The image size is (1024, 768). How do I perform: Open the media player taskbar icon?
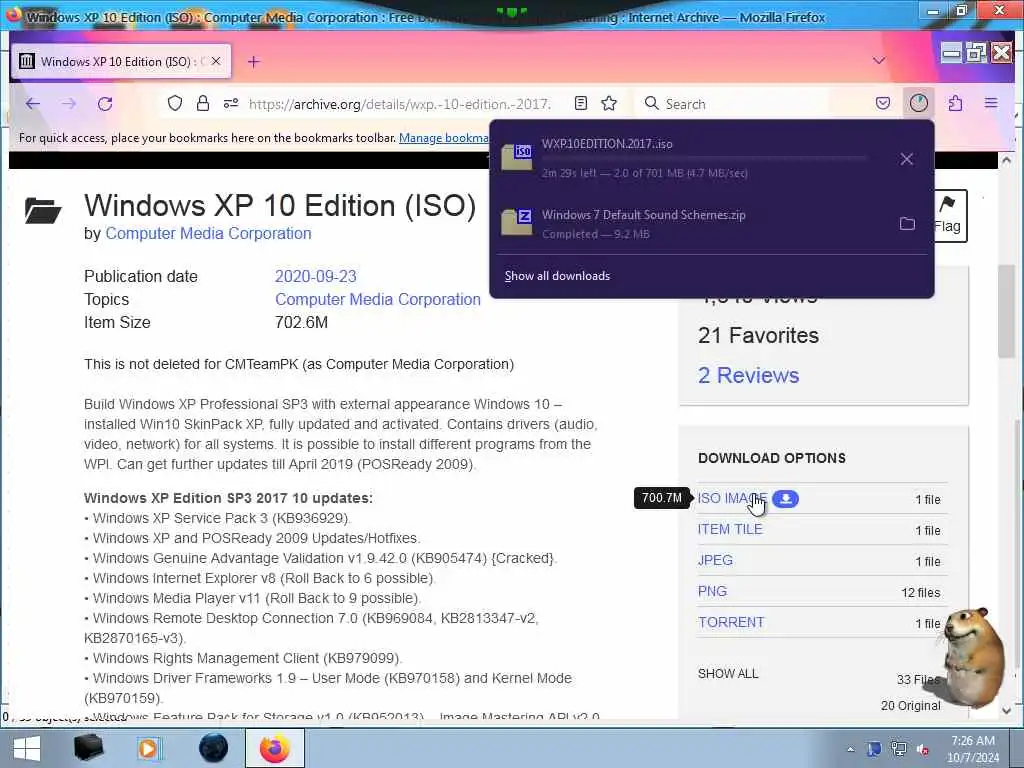tap(149, 748)
